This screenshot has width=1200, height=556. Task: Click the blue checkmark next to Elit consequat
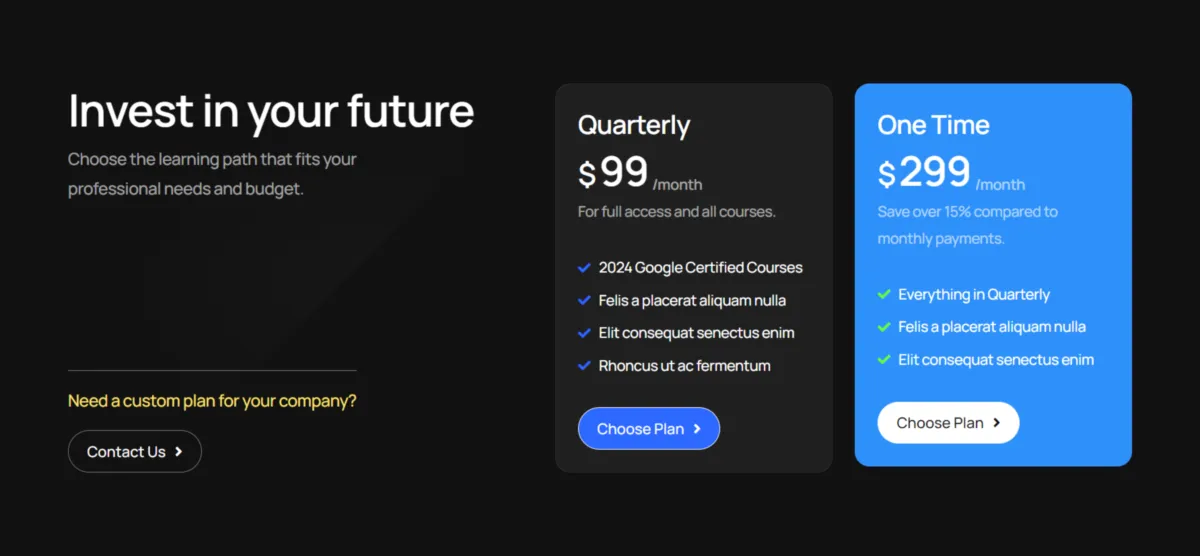[x=584, y=333]
